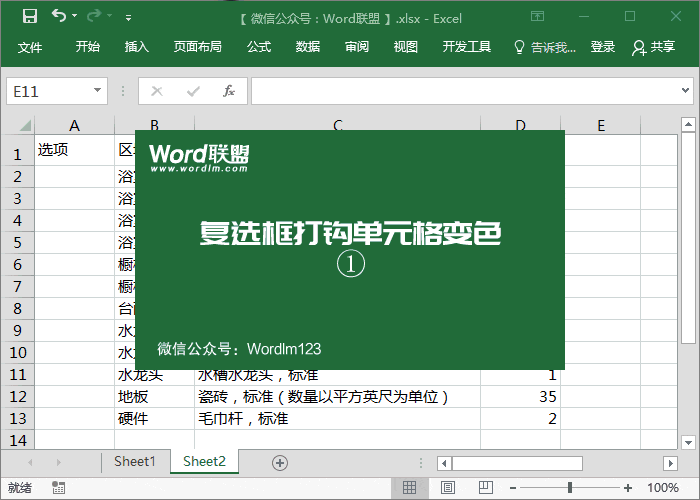700x500 pixels.
Task: Click the sheet tab scroll left arrow
Action: [x=30, y=462]
